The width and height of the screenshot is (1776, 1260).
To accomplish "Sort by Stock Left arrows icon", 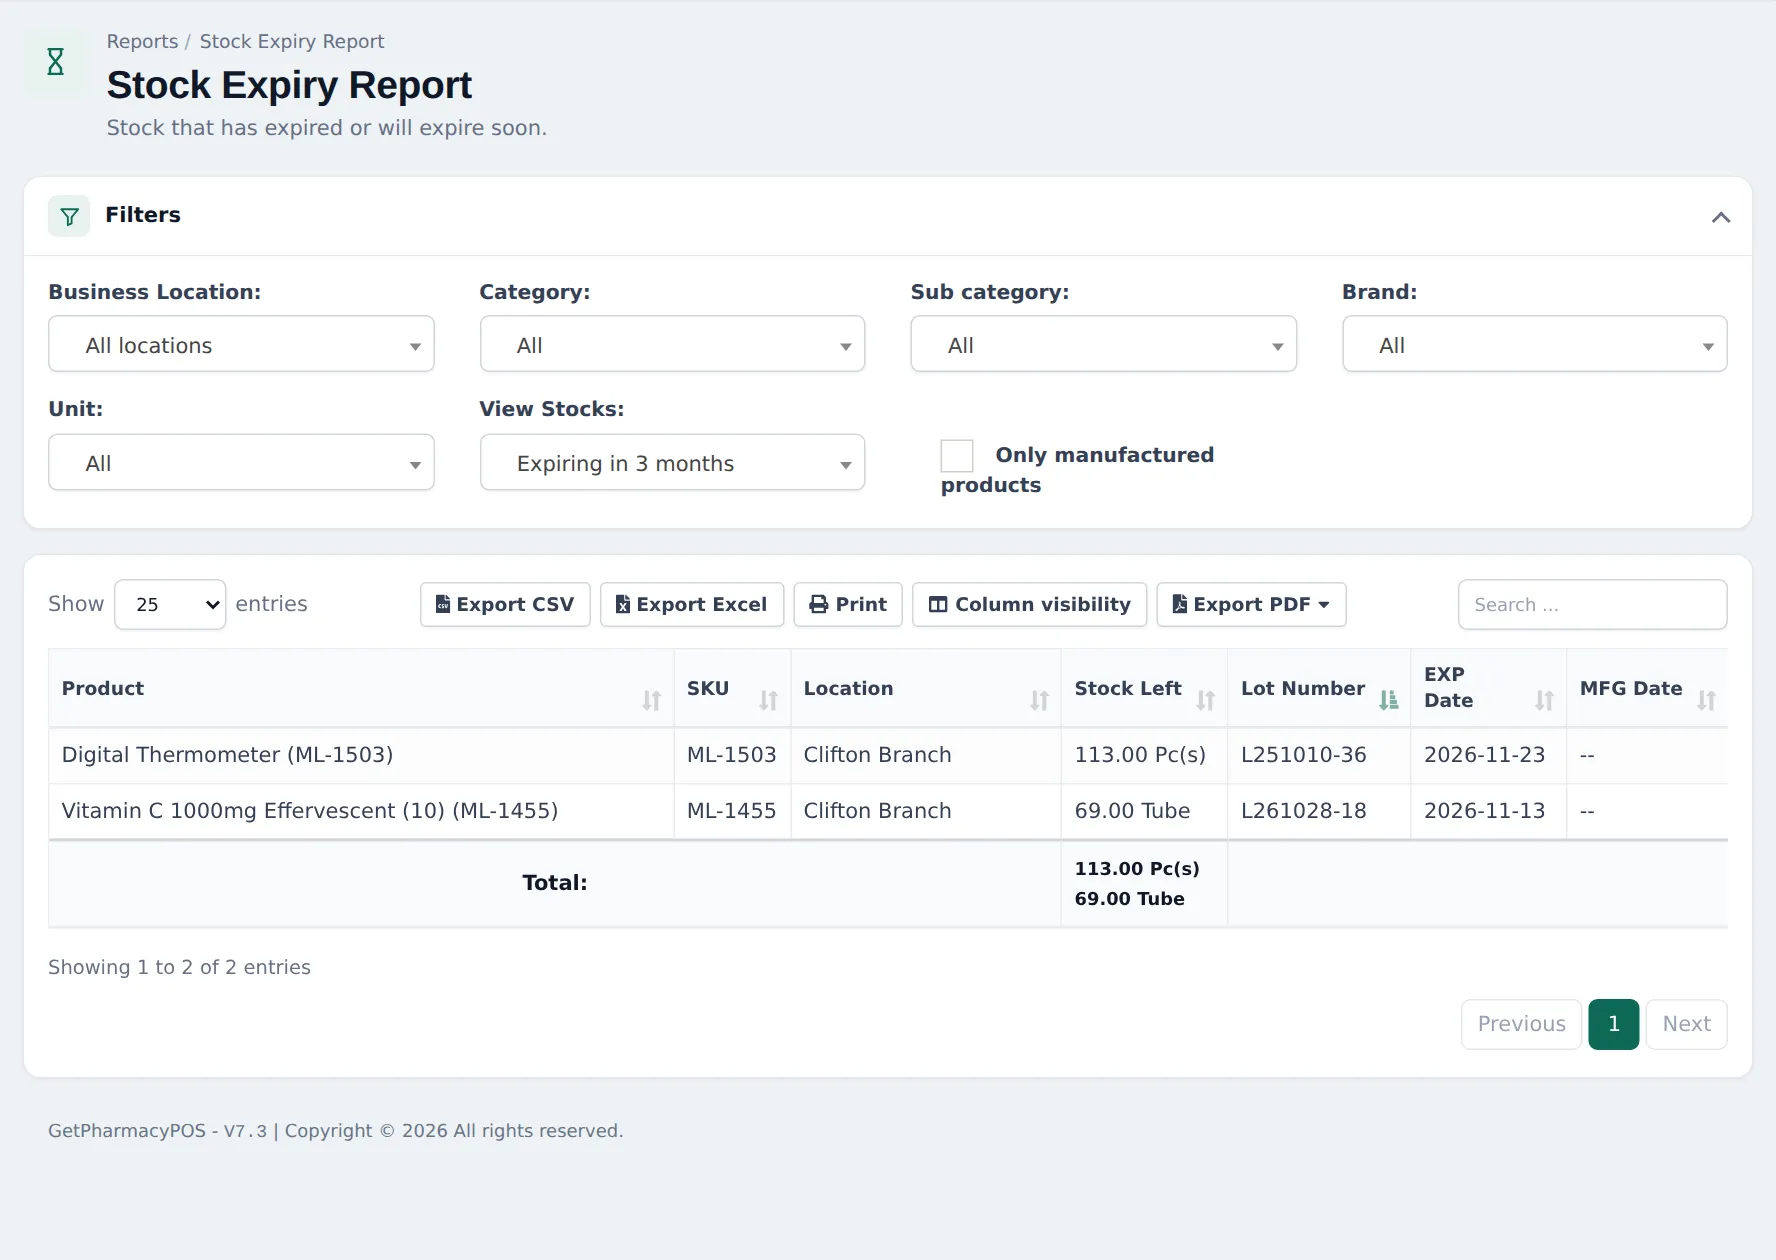I will [x=1205, y=700].
